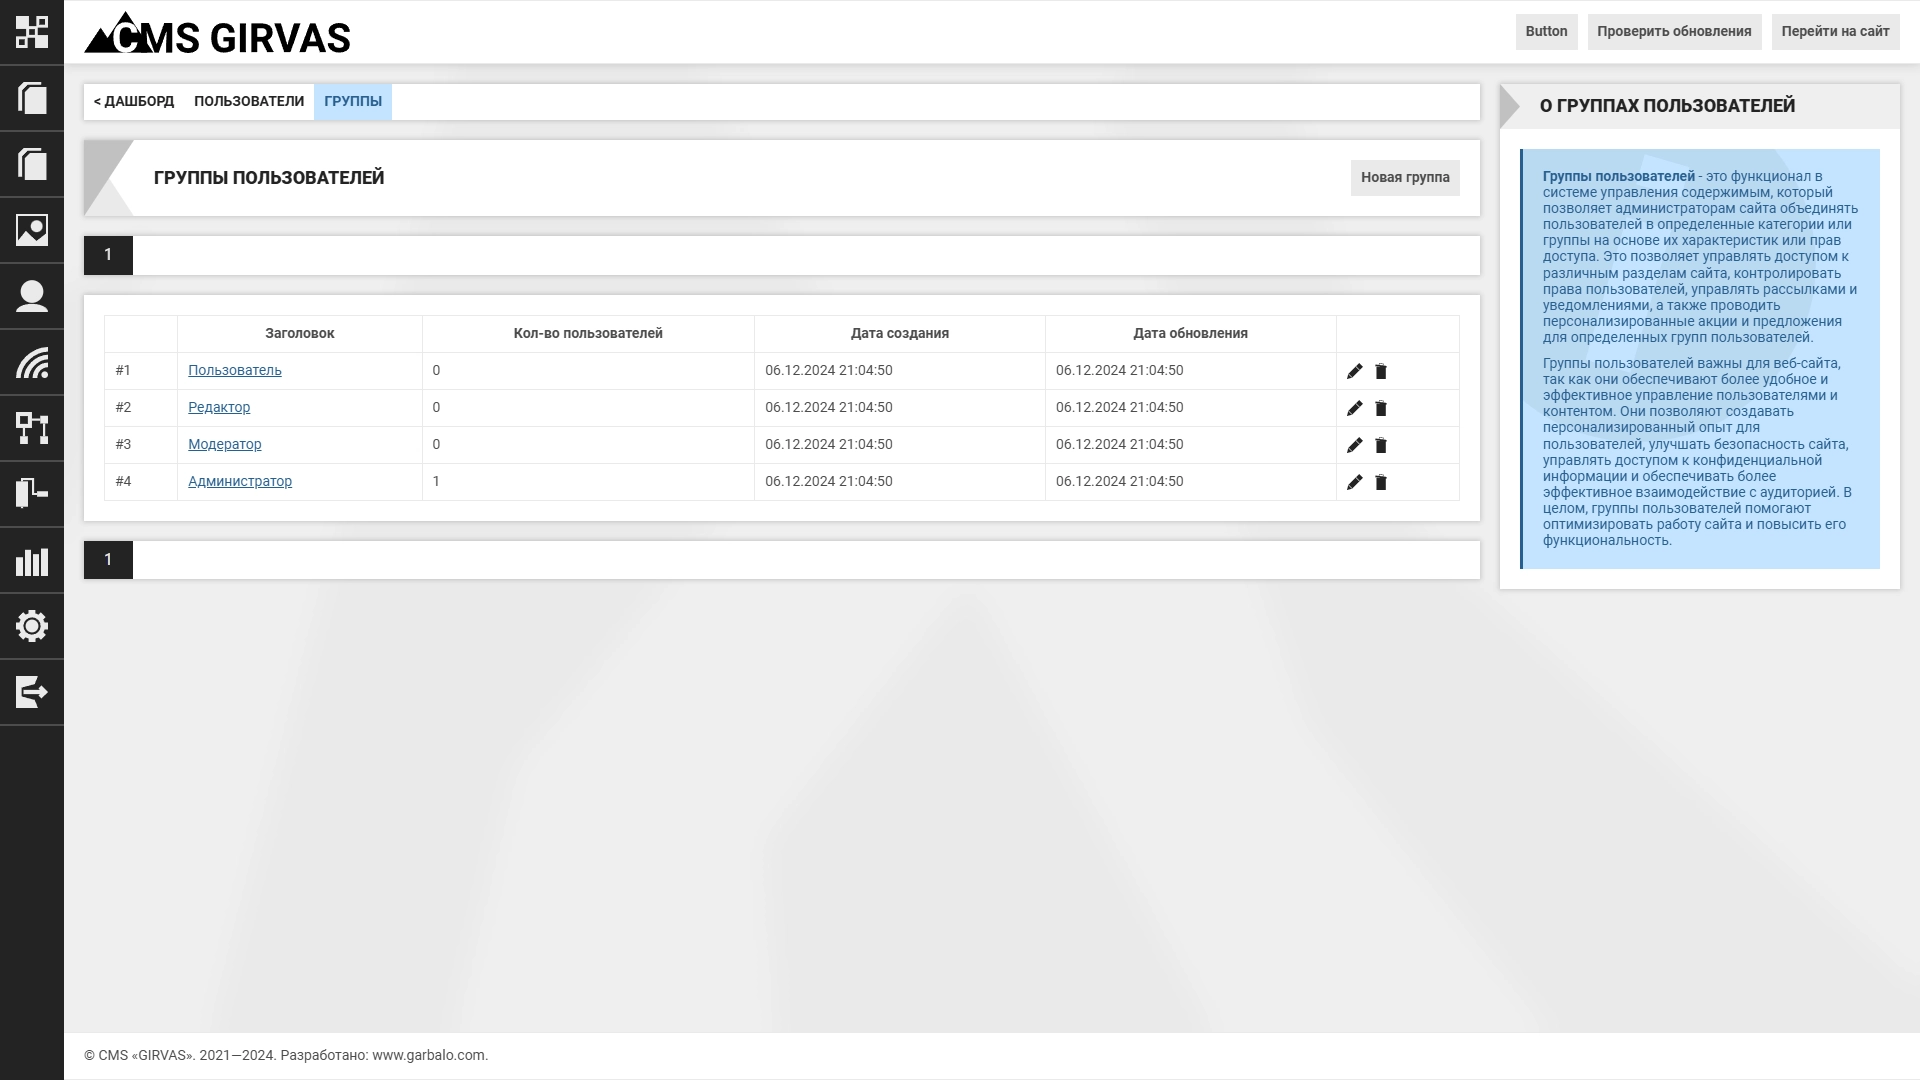Open the image gallery sidebar icon
The width and height of the screenshot is (1920, 1080).
[32, 230]
